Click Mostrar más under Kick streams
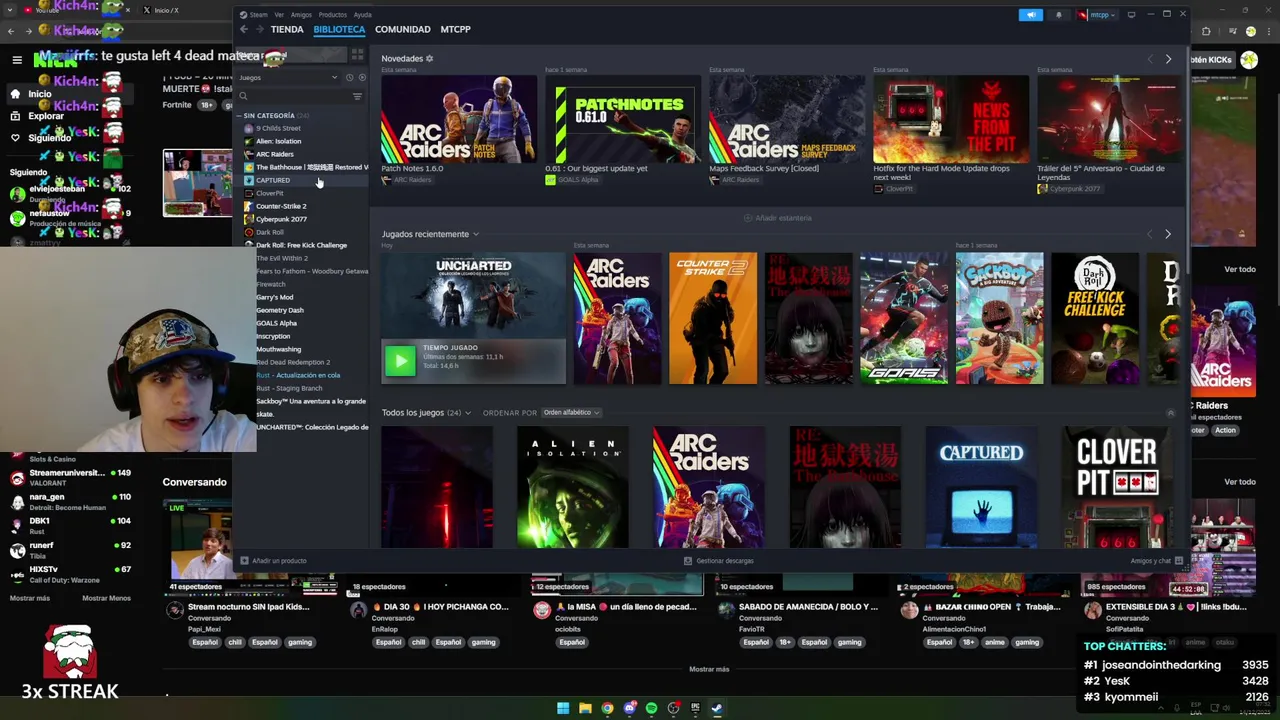The width and height of the screenshot is (1280, 720). coord(709,669)
